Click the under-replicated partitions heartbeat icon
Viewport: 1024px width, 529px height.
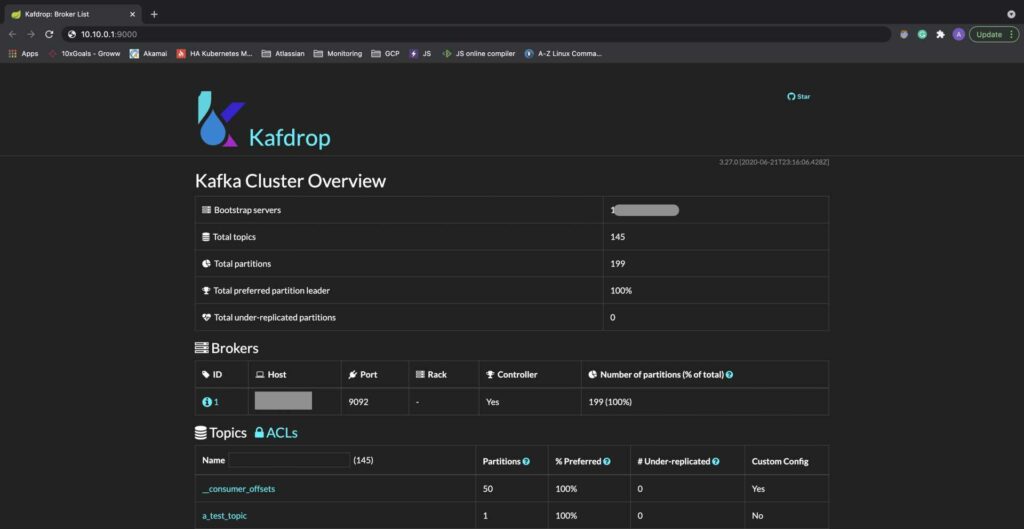point(206,317)
